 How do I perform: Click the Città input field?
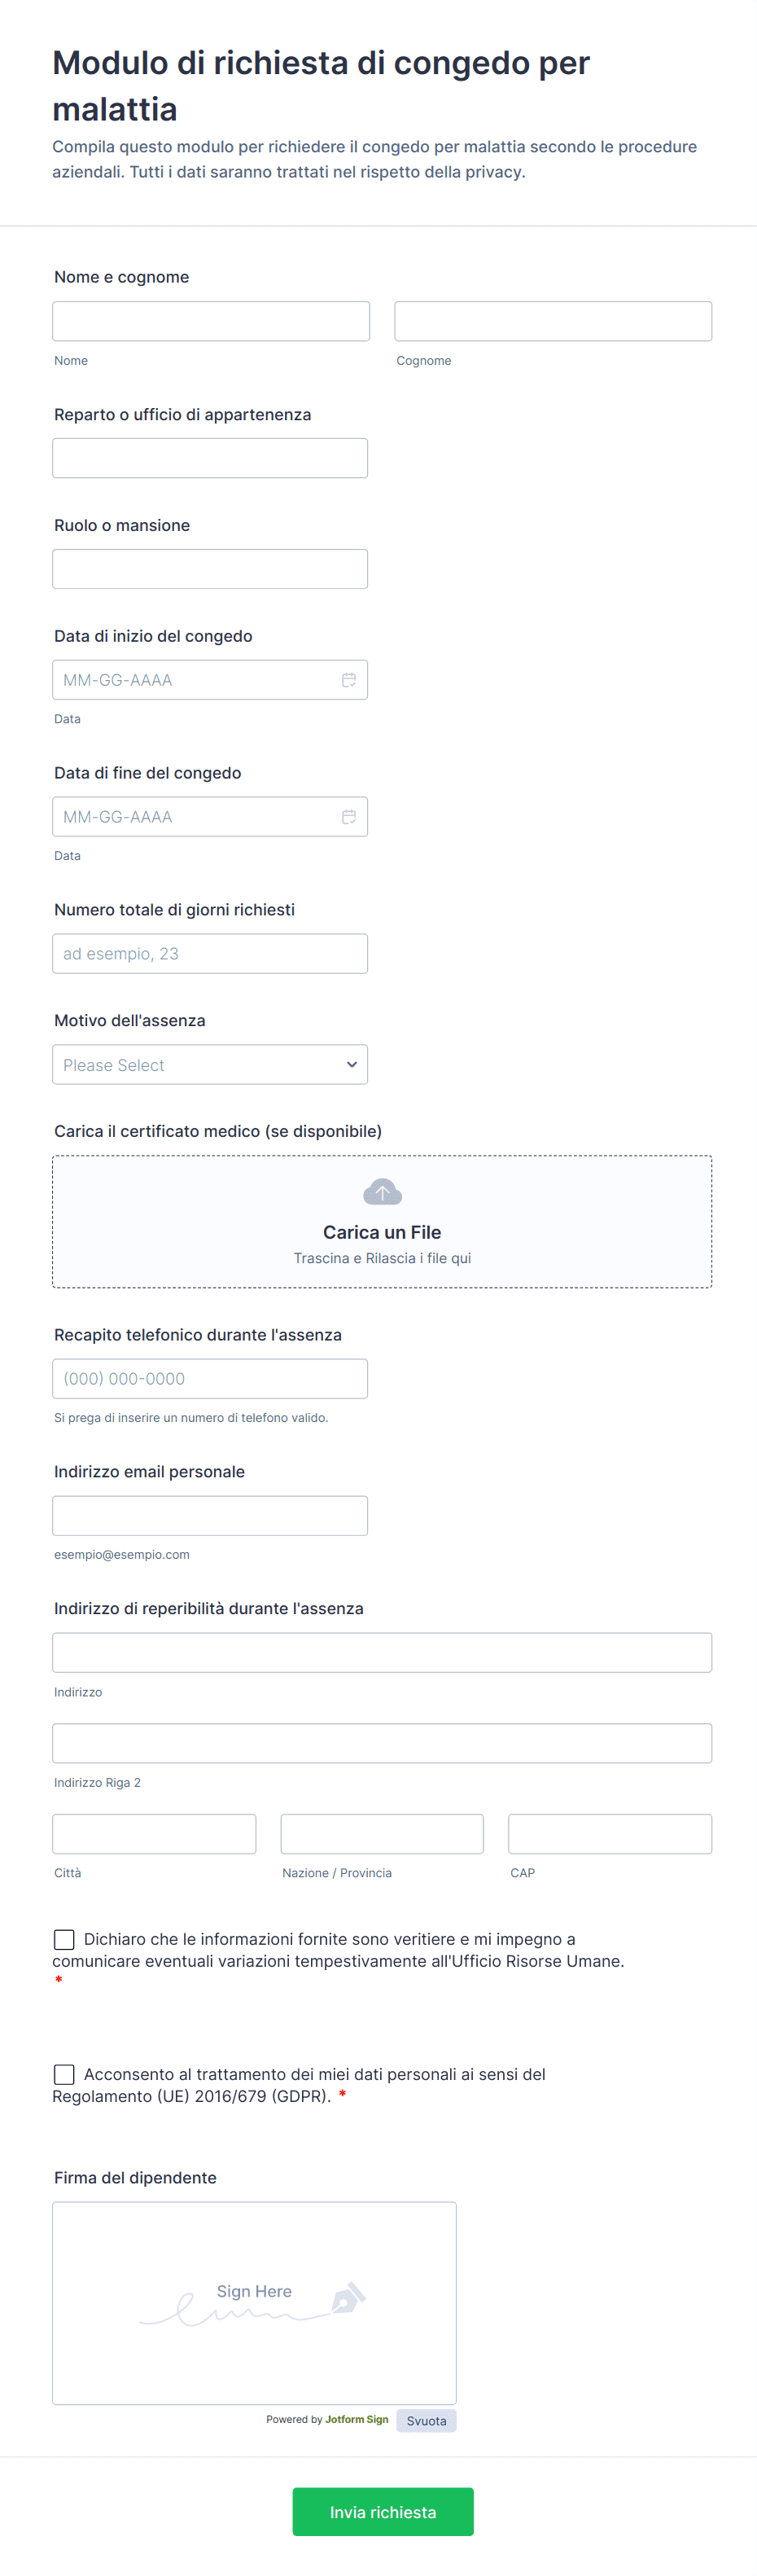[154, 1834]
